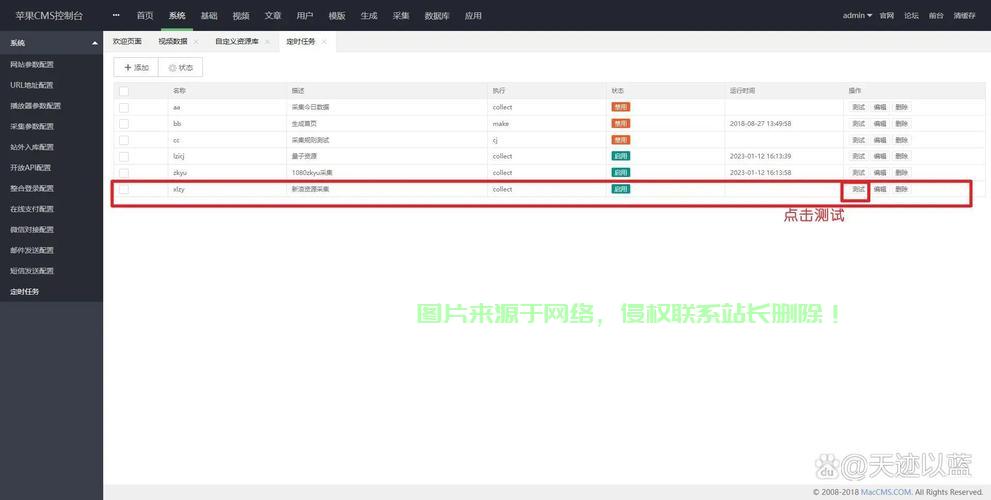
Task: Toggle the 启用 status badge for zkyu
Action: [620, 172]
